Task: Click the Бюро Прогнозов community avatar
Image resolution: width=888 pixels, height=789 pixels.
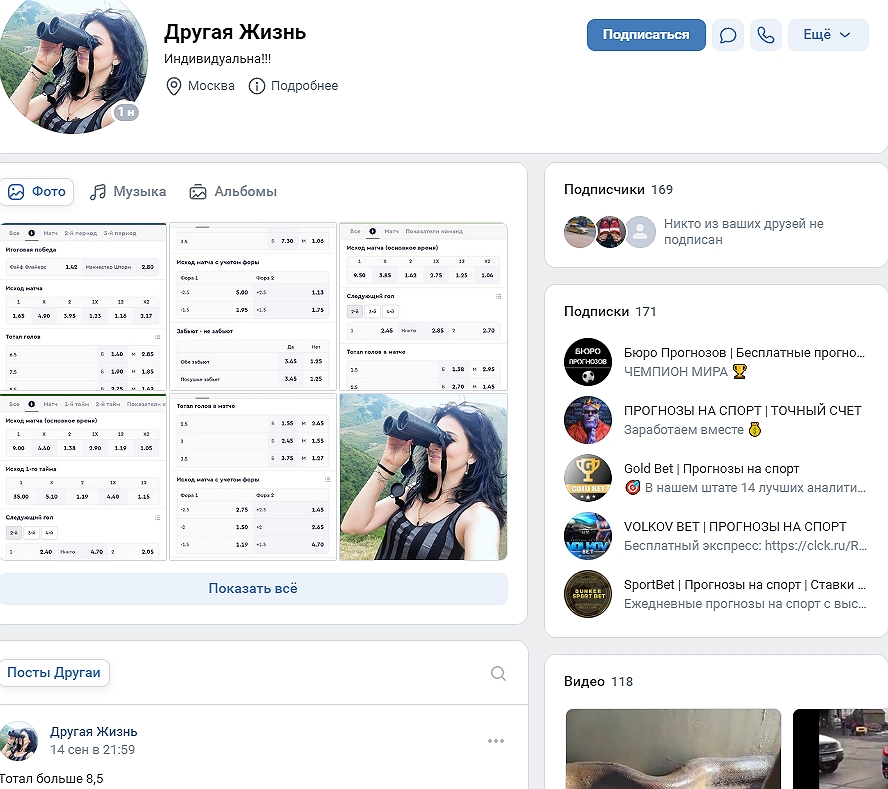Action: [587, 362]
